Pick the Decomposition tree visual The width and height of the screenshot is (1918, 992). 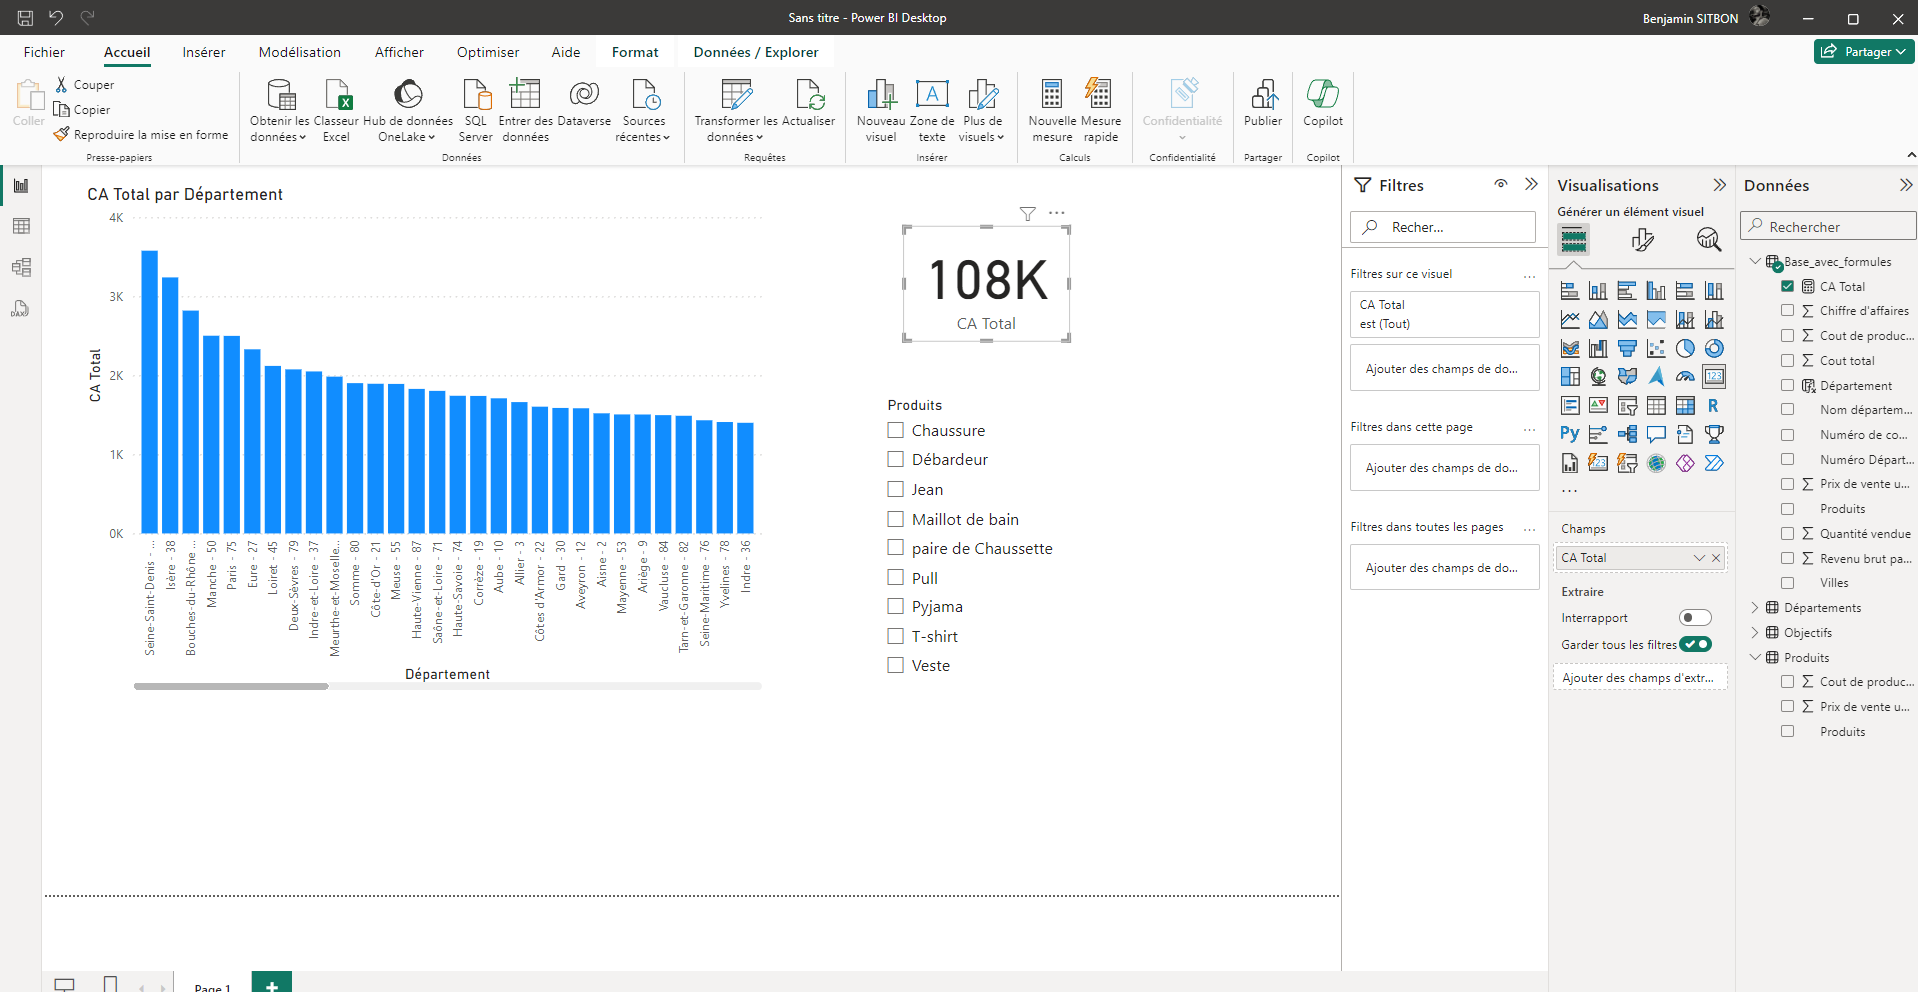click(x=1627, y=434)
